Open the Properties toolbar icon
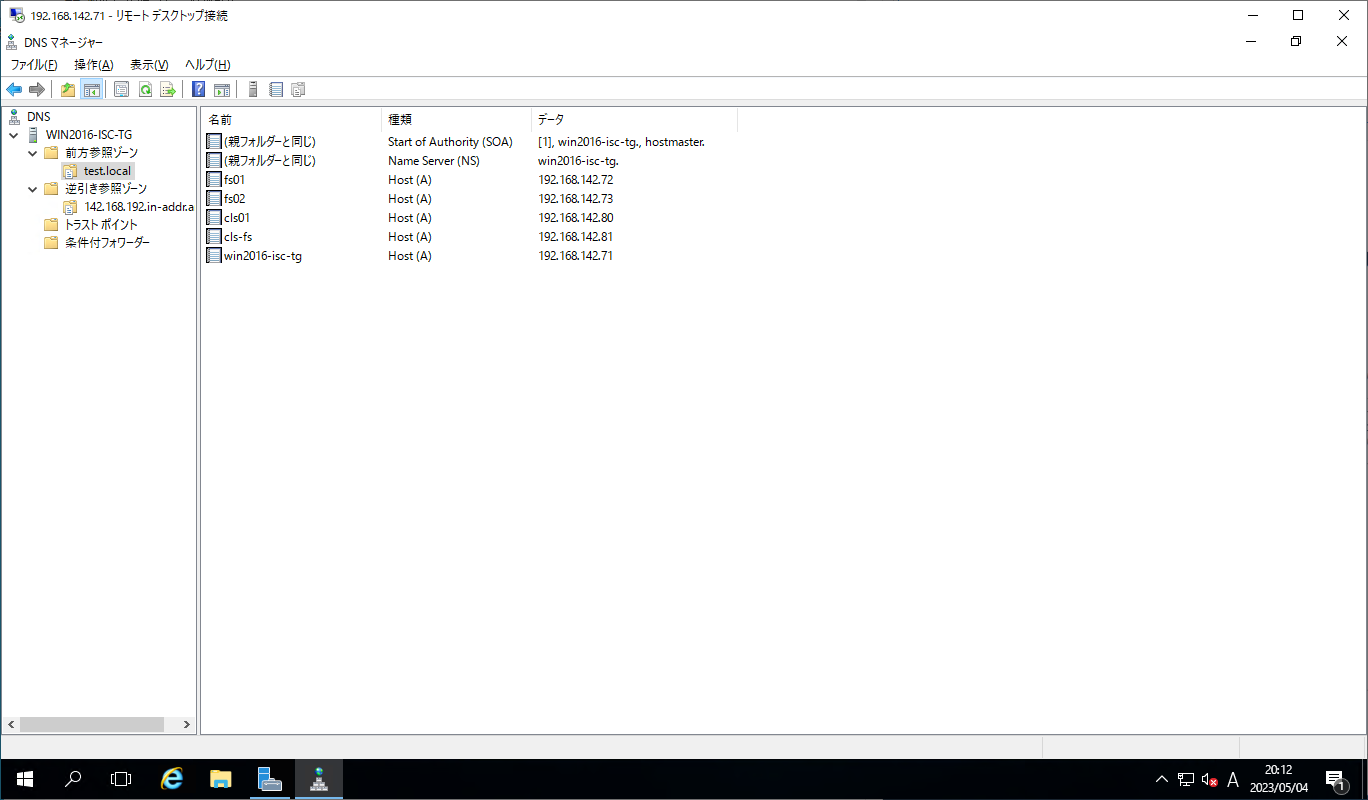 pyautogui.click(x=121, y=90)
